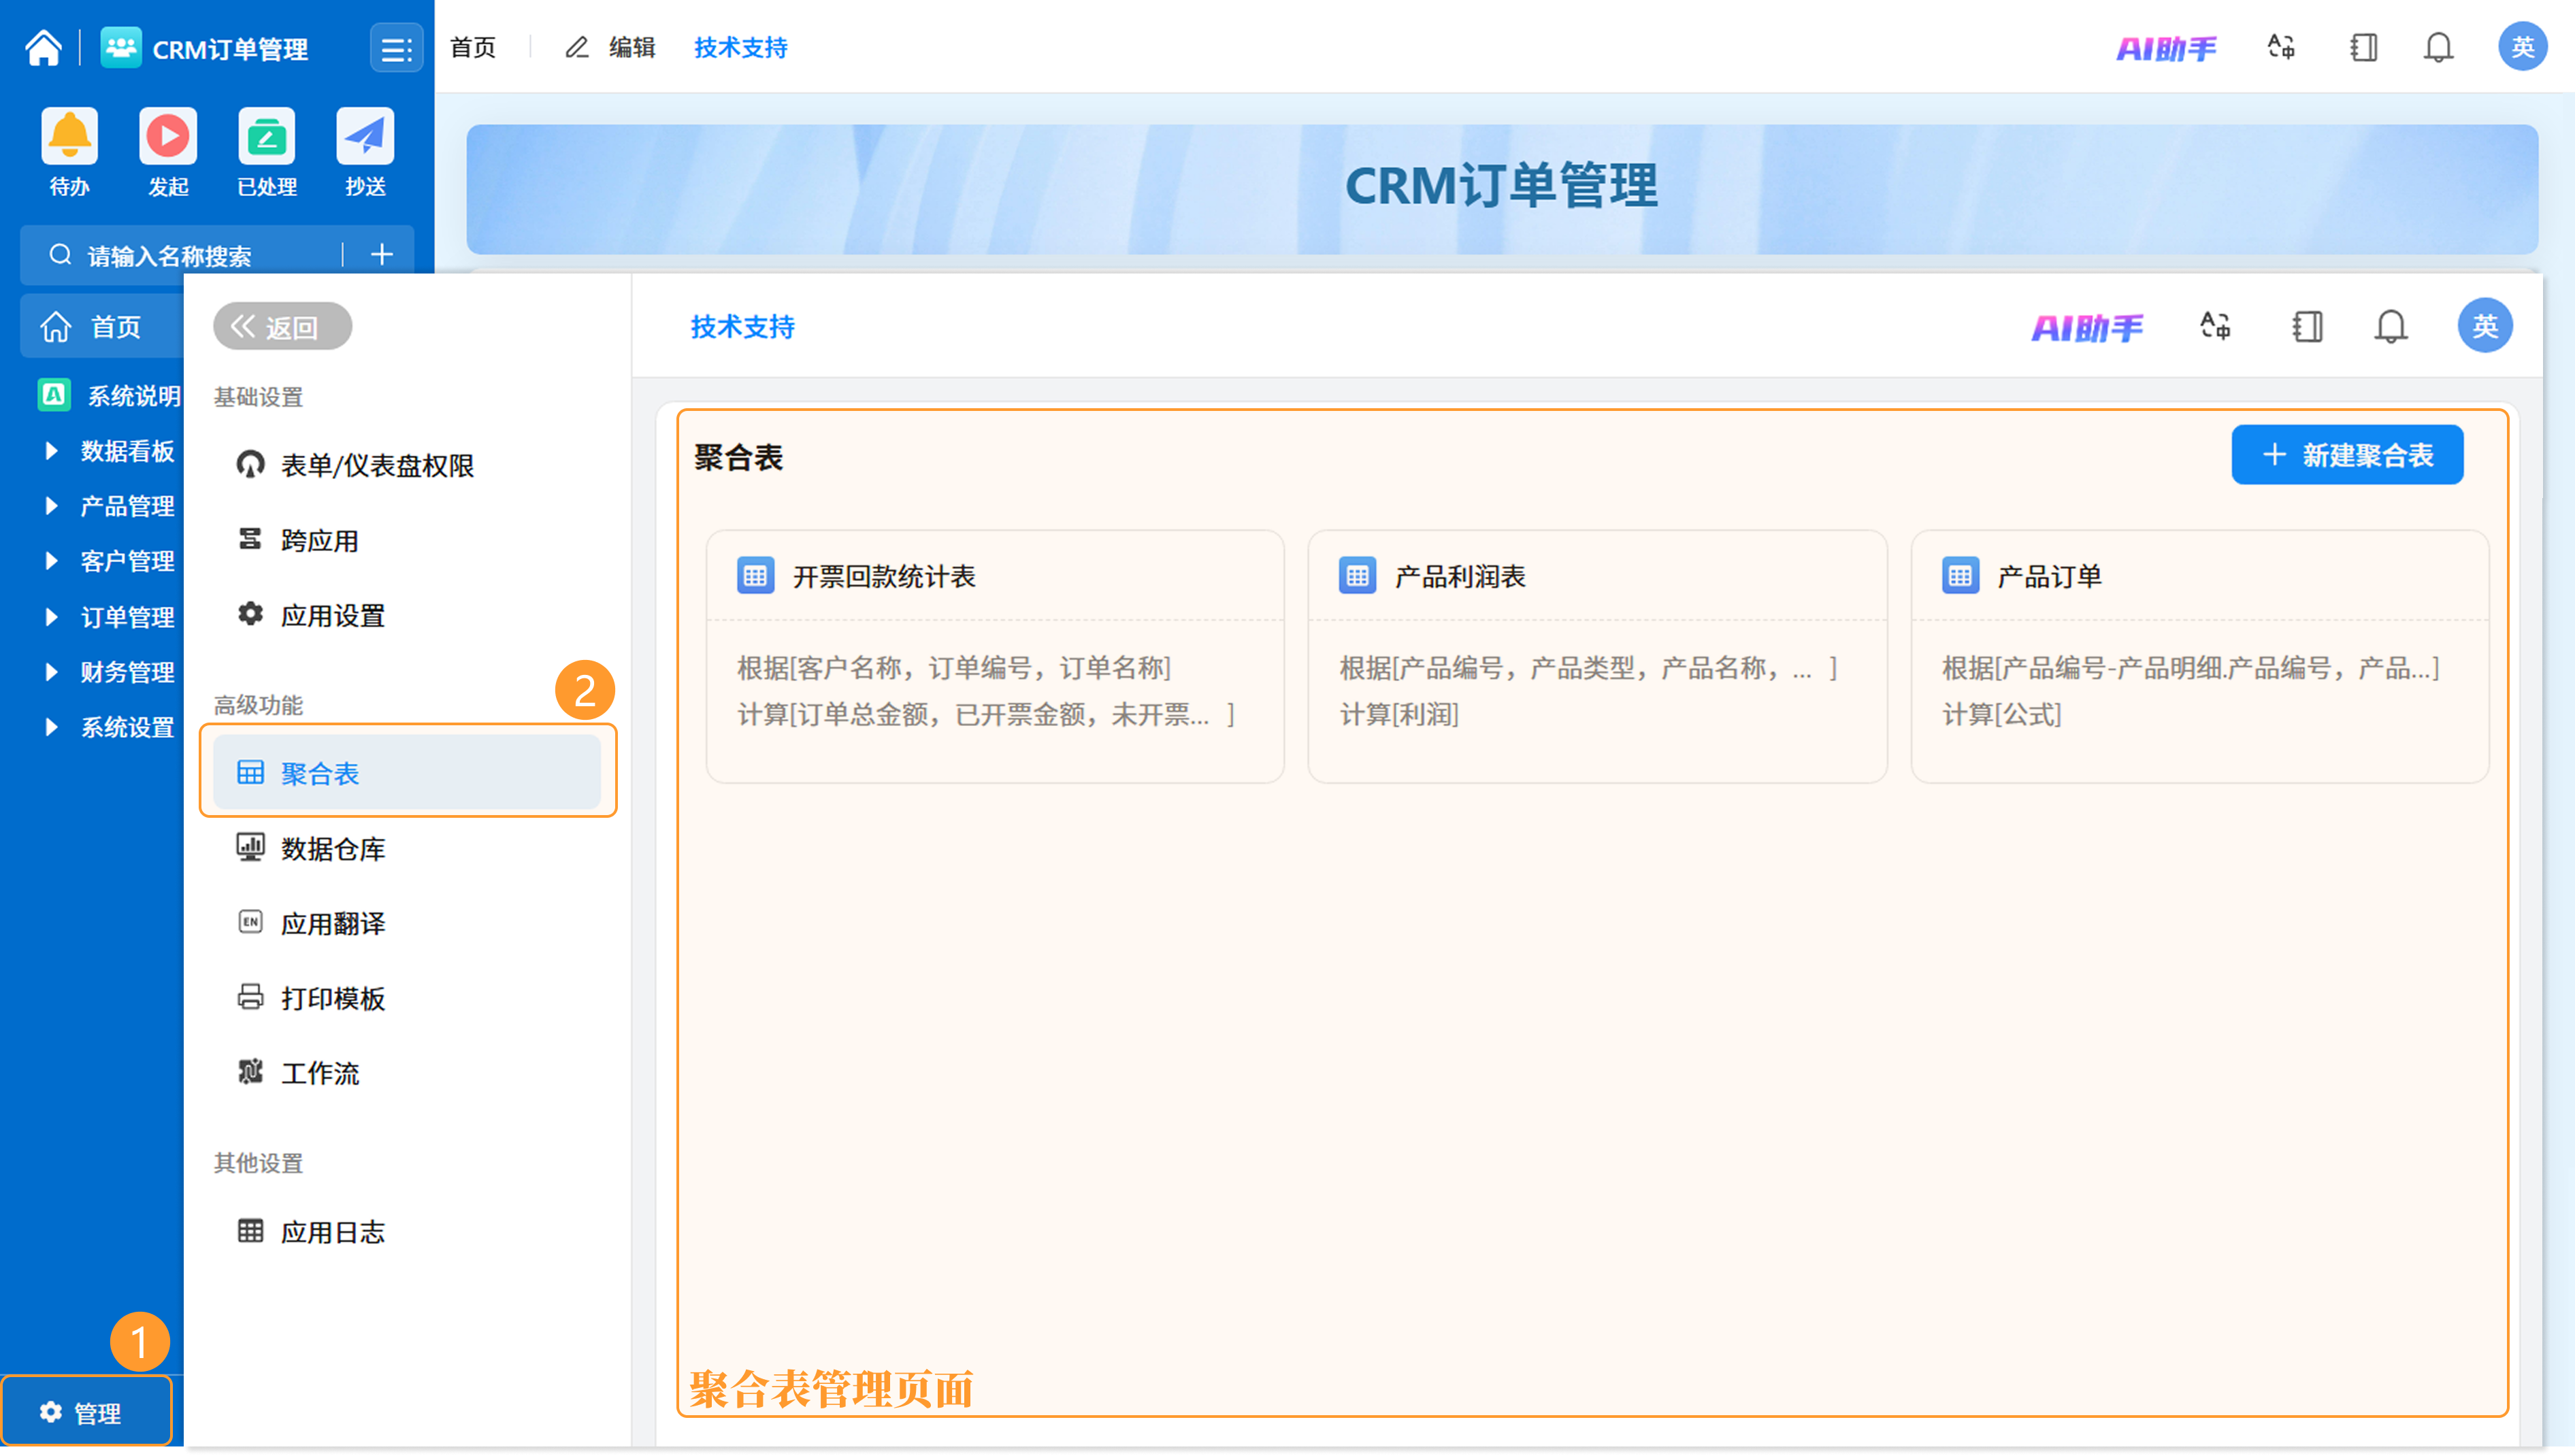2575x1456 pixels.
Task: Click 产品利润表 table icon
Action: [1357, 576]
